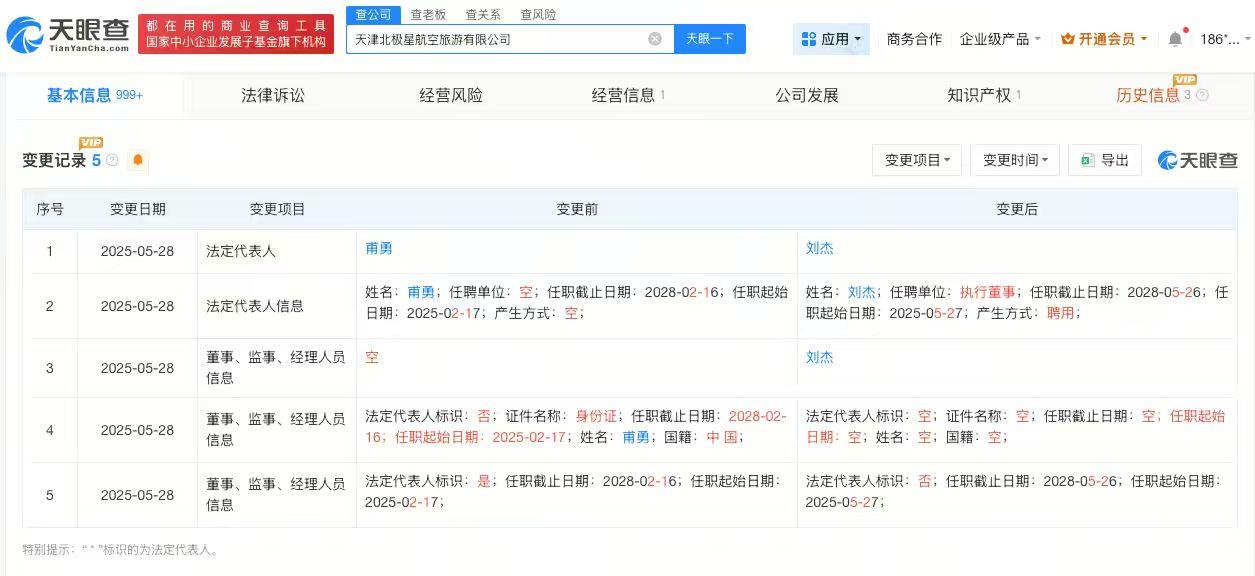Open the account menu 186*...

(x=1225, y=39)
